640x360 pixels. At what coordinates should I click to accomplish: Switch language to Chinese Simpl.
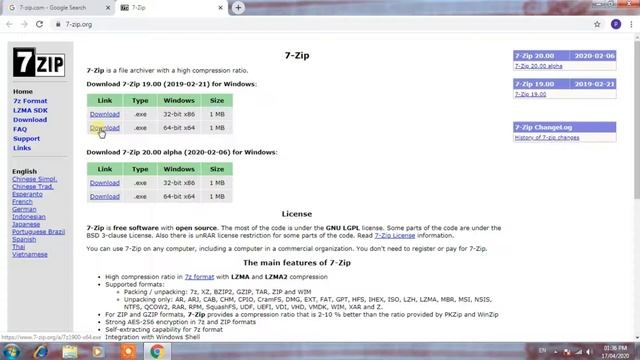coord(34,179)
